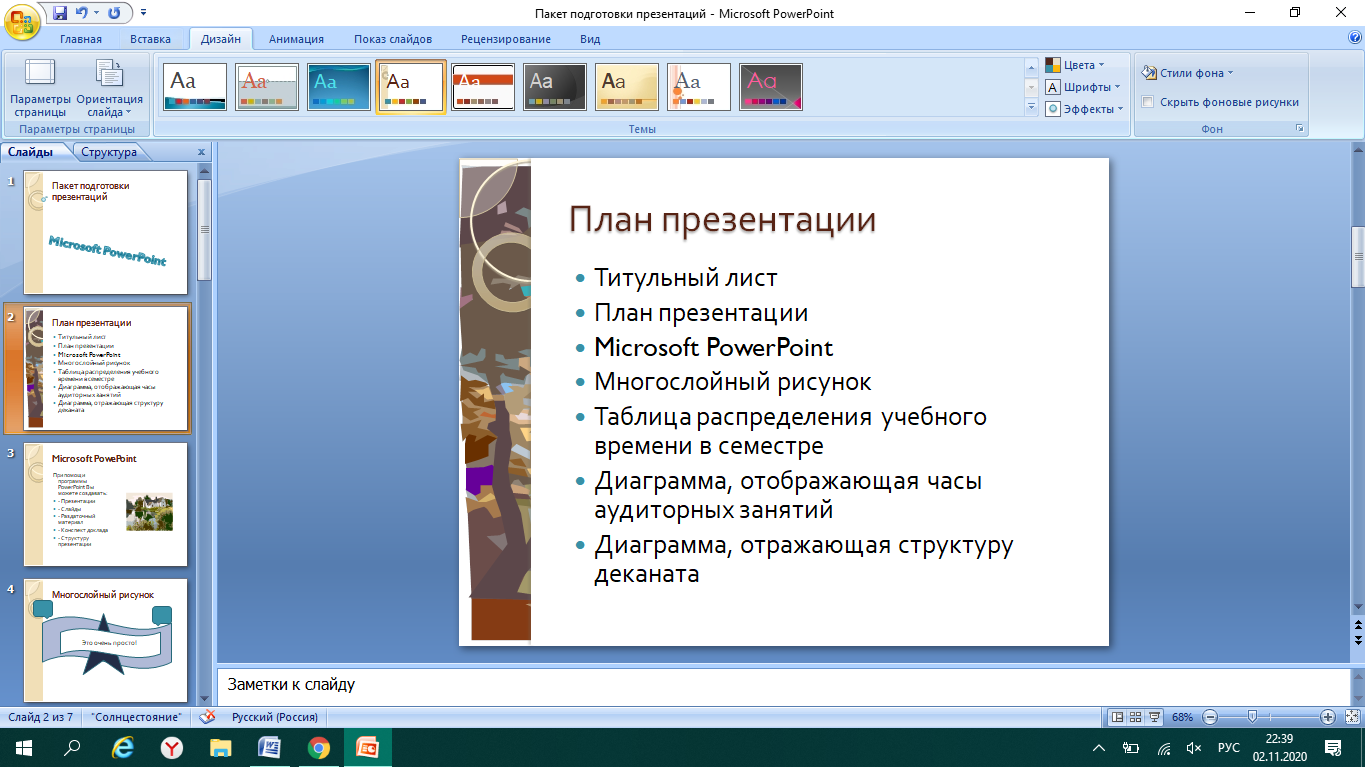
Task: Save the presentation from the quick access toolbar
Action: [x=60, y=13]
